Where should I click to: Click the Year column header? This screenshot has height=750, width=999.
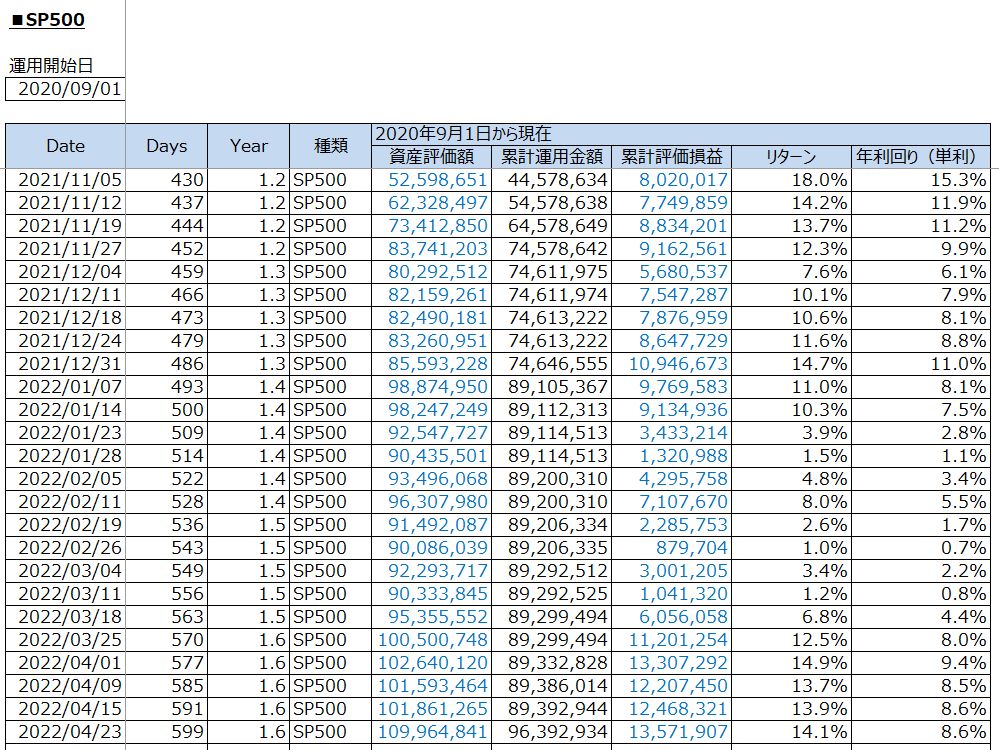[248, 146]
